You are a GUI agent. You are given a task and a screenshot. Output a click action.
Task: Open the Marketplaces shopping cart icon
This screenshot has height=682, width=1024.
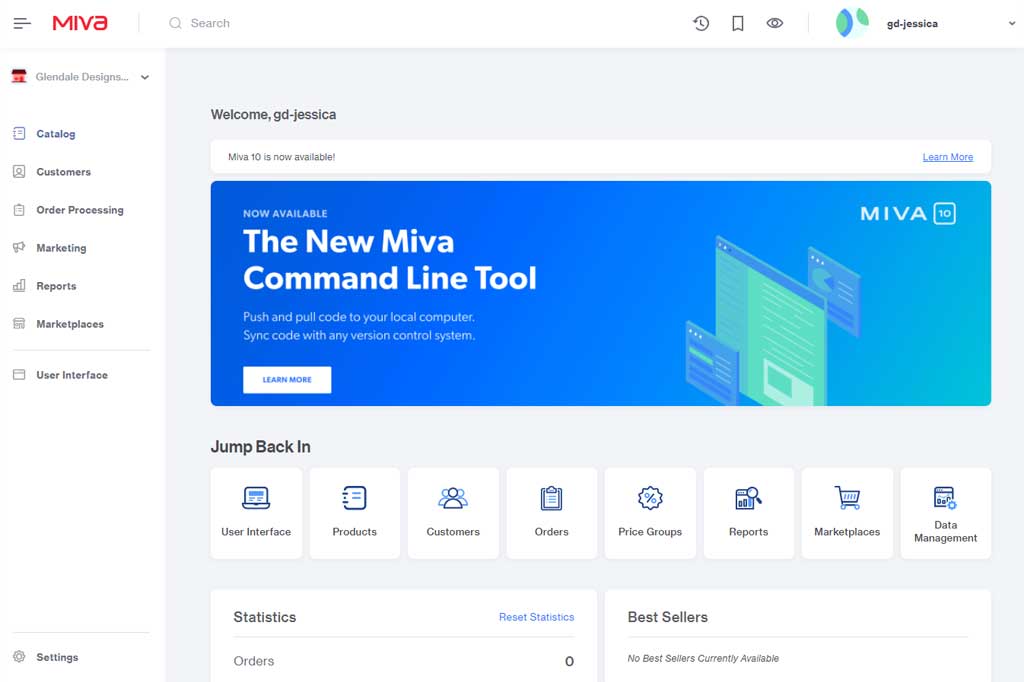coord(847,498)
